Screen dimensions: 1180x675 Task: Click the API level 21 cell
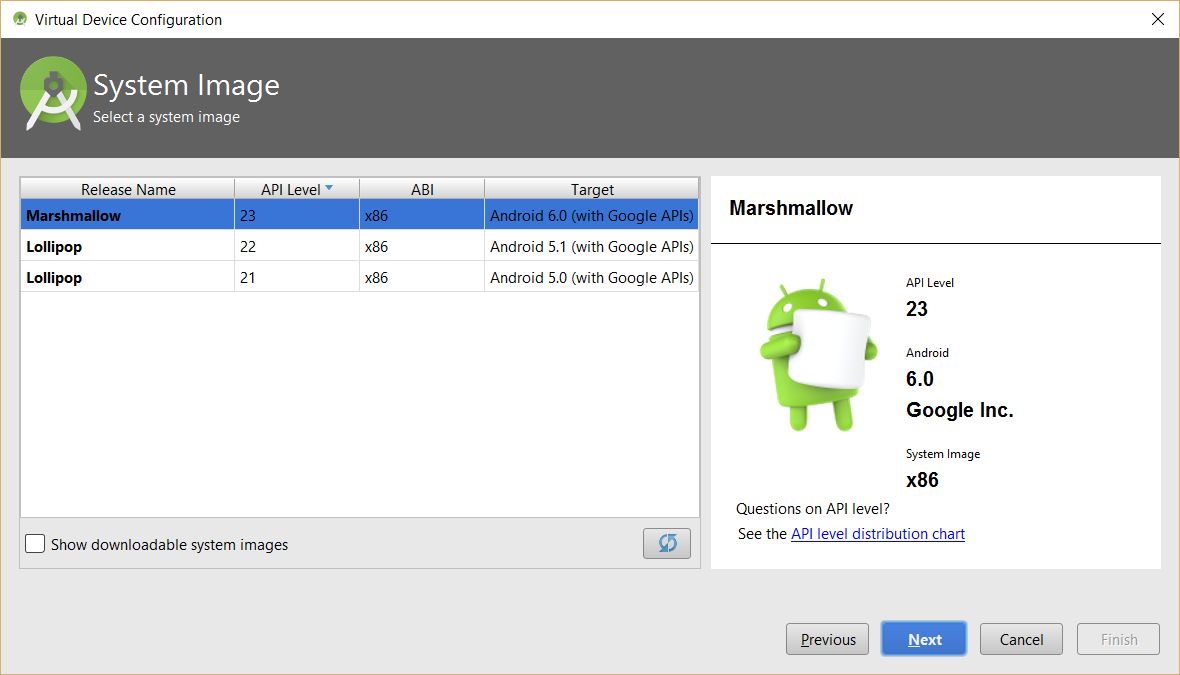tap(297, 277)
